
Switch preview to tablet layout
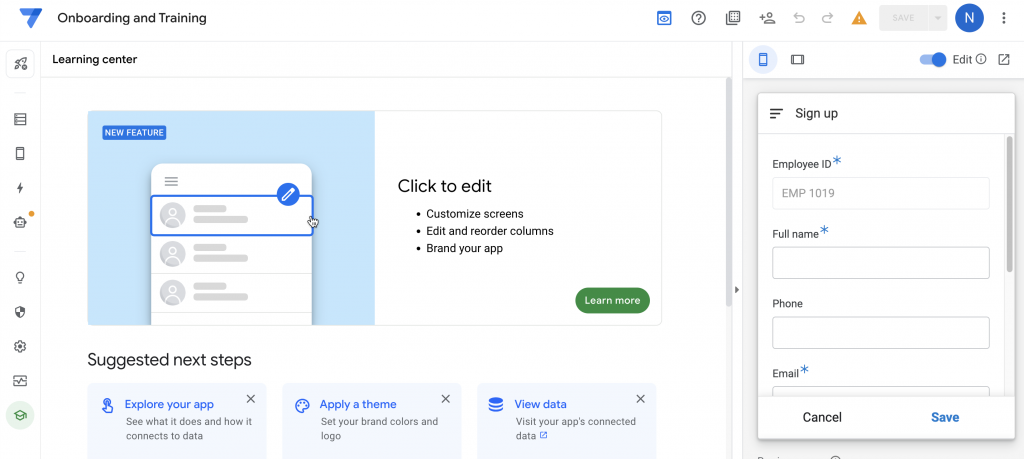coord(797,59)
